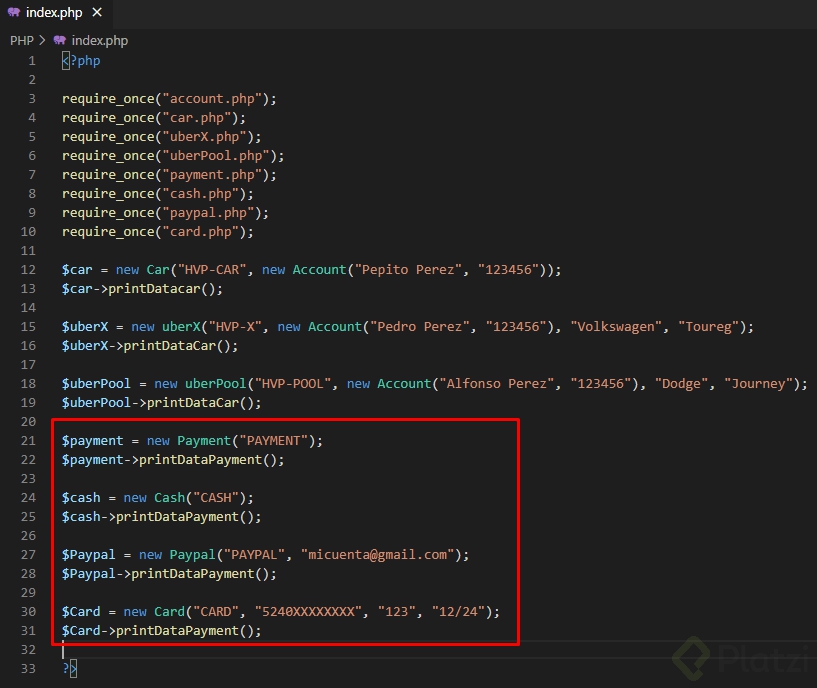Open the PHP folder breadcrumb
The width and height of the screenshot is (817, 688).
[x=22, y=41]
